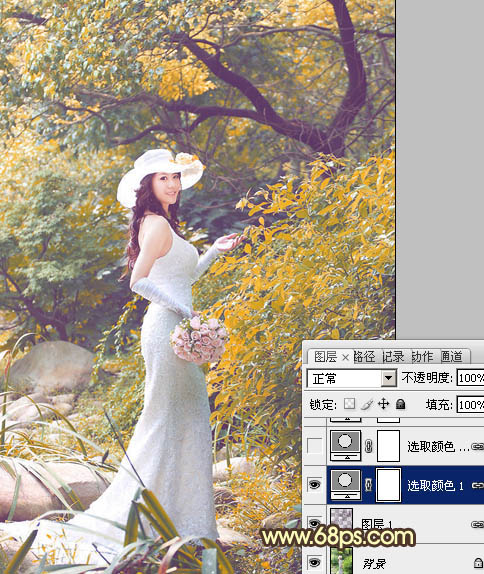The height and width of the screenshot is (574, 484).
Task: Click the lock icon on 背景 layer
Action: (x=478, y=563)
